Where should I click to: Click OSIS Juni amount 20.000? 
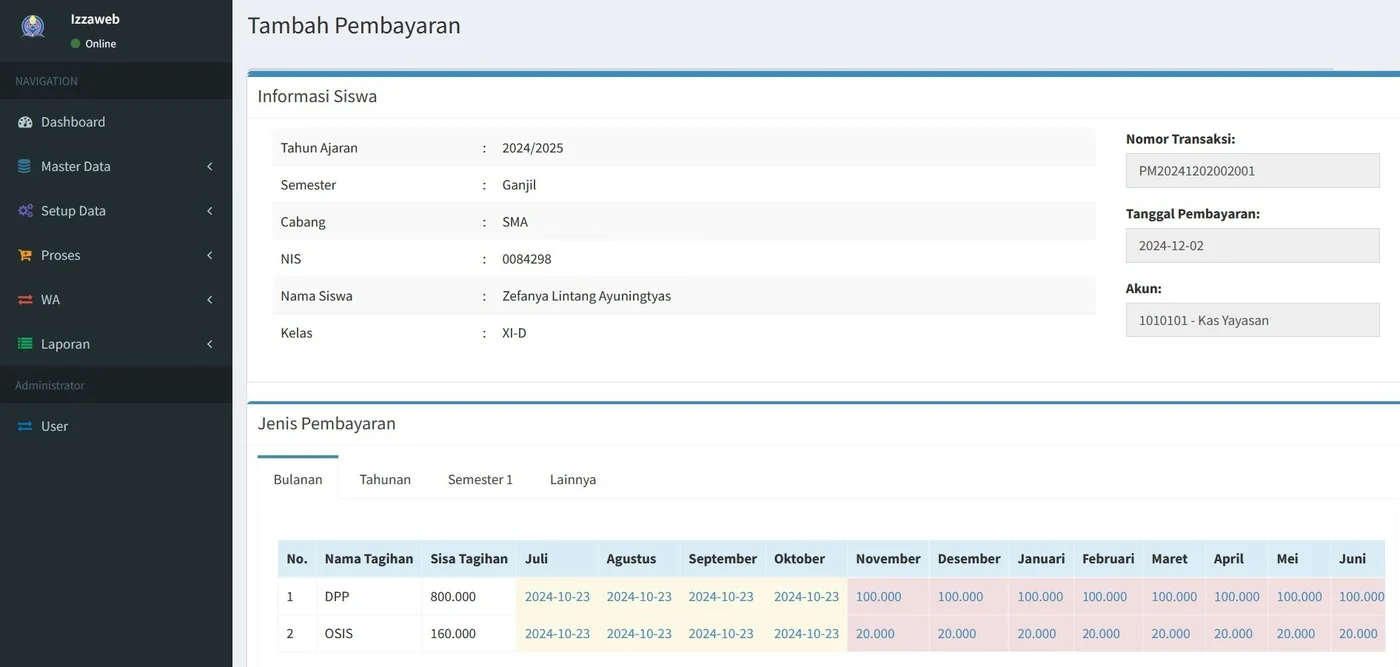[x=1358, y=634]
